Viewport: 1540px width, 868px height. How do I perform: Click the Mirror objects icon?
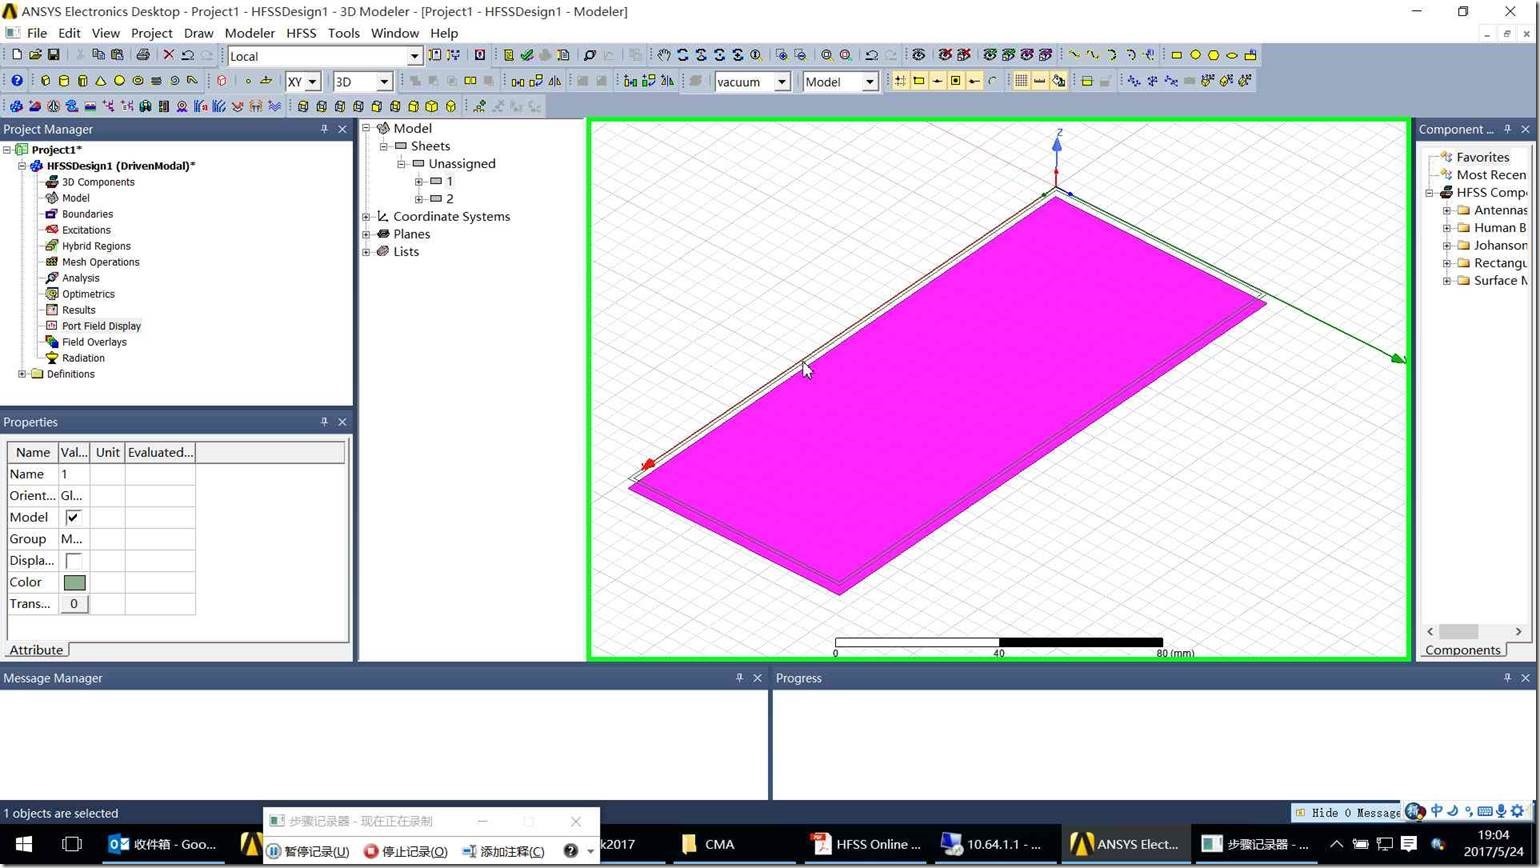[554, 80]
